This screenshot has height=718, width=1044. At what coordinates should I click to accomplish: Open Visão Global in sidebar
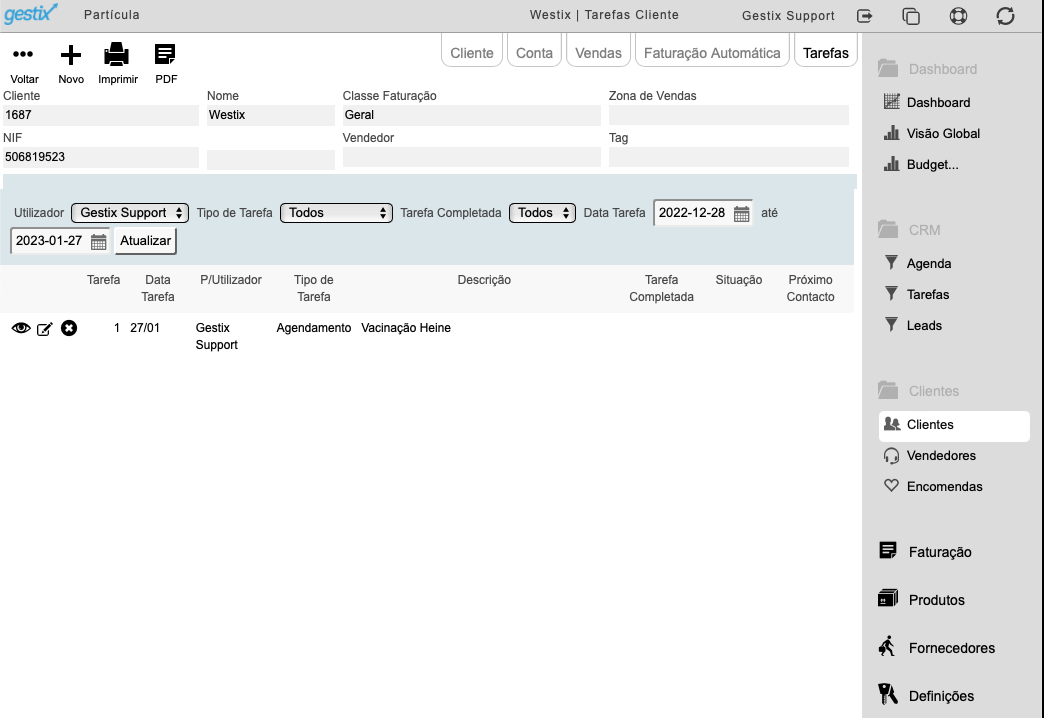tap(943, 133)
